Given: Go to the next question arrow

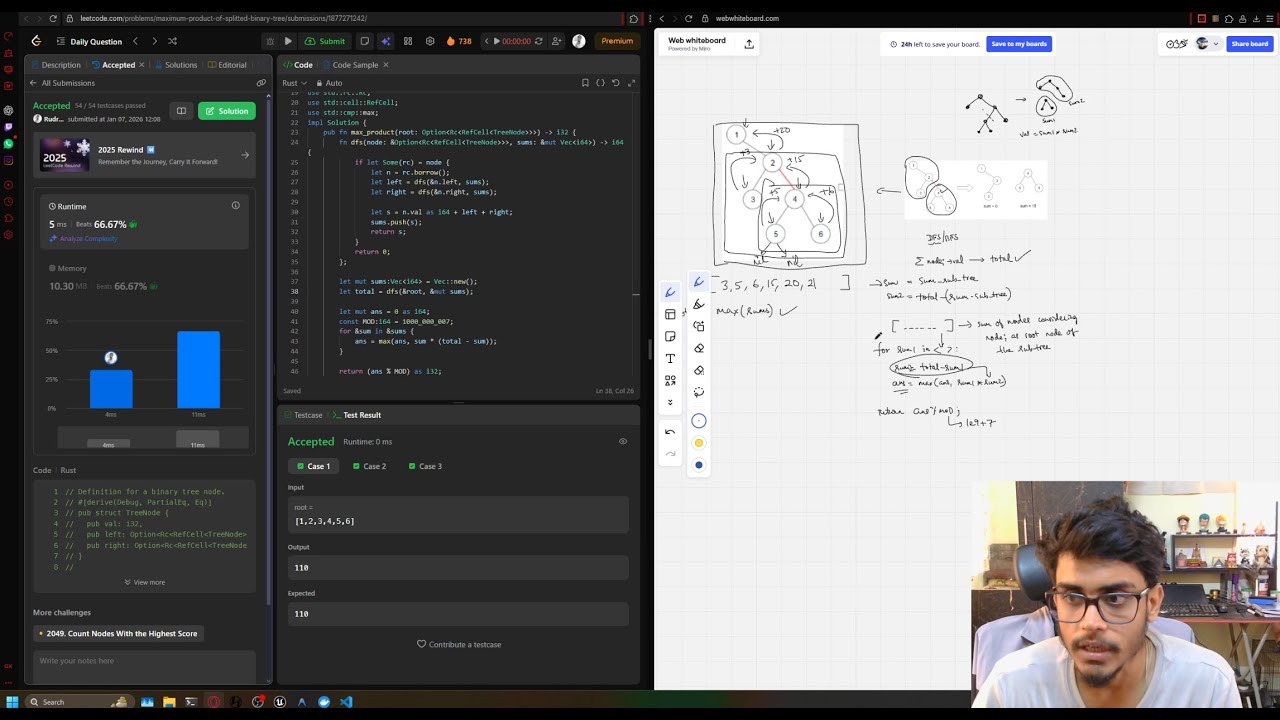Looking at the screenshot, I should click(x=154, y=41).
